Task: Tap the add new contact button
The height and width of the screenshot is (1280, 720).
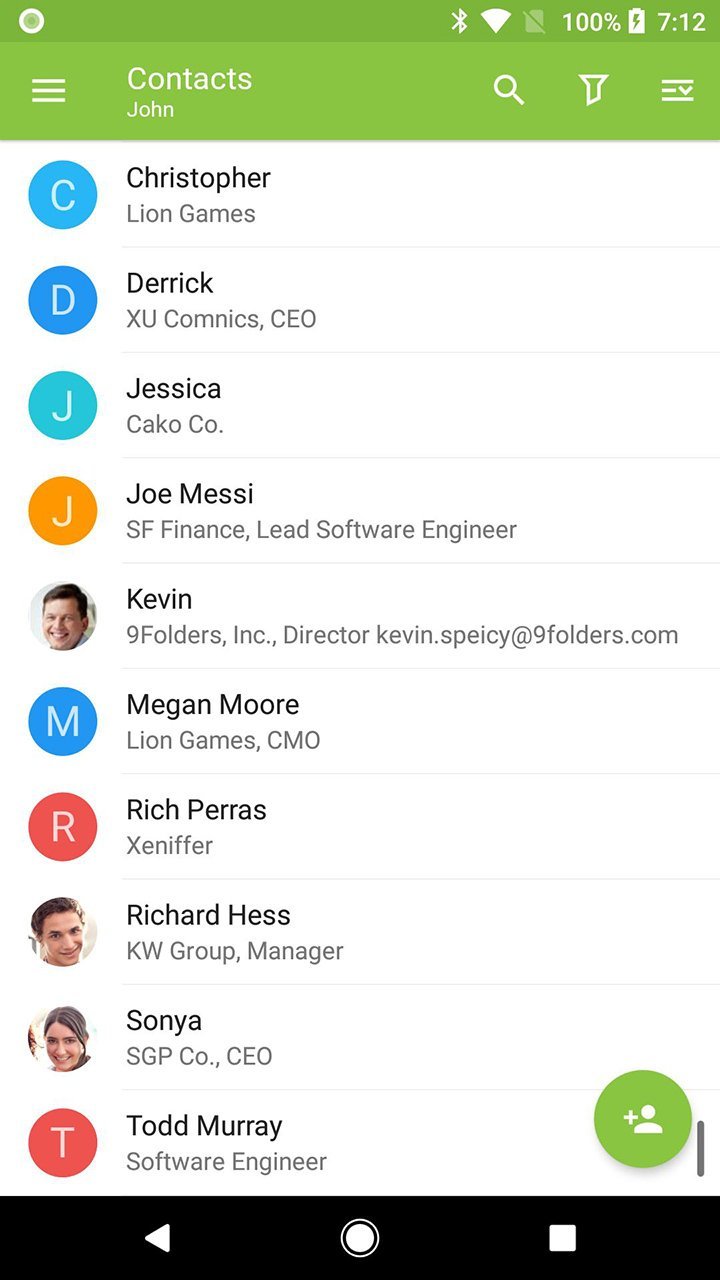Action: 642,1119
